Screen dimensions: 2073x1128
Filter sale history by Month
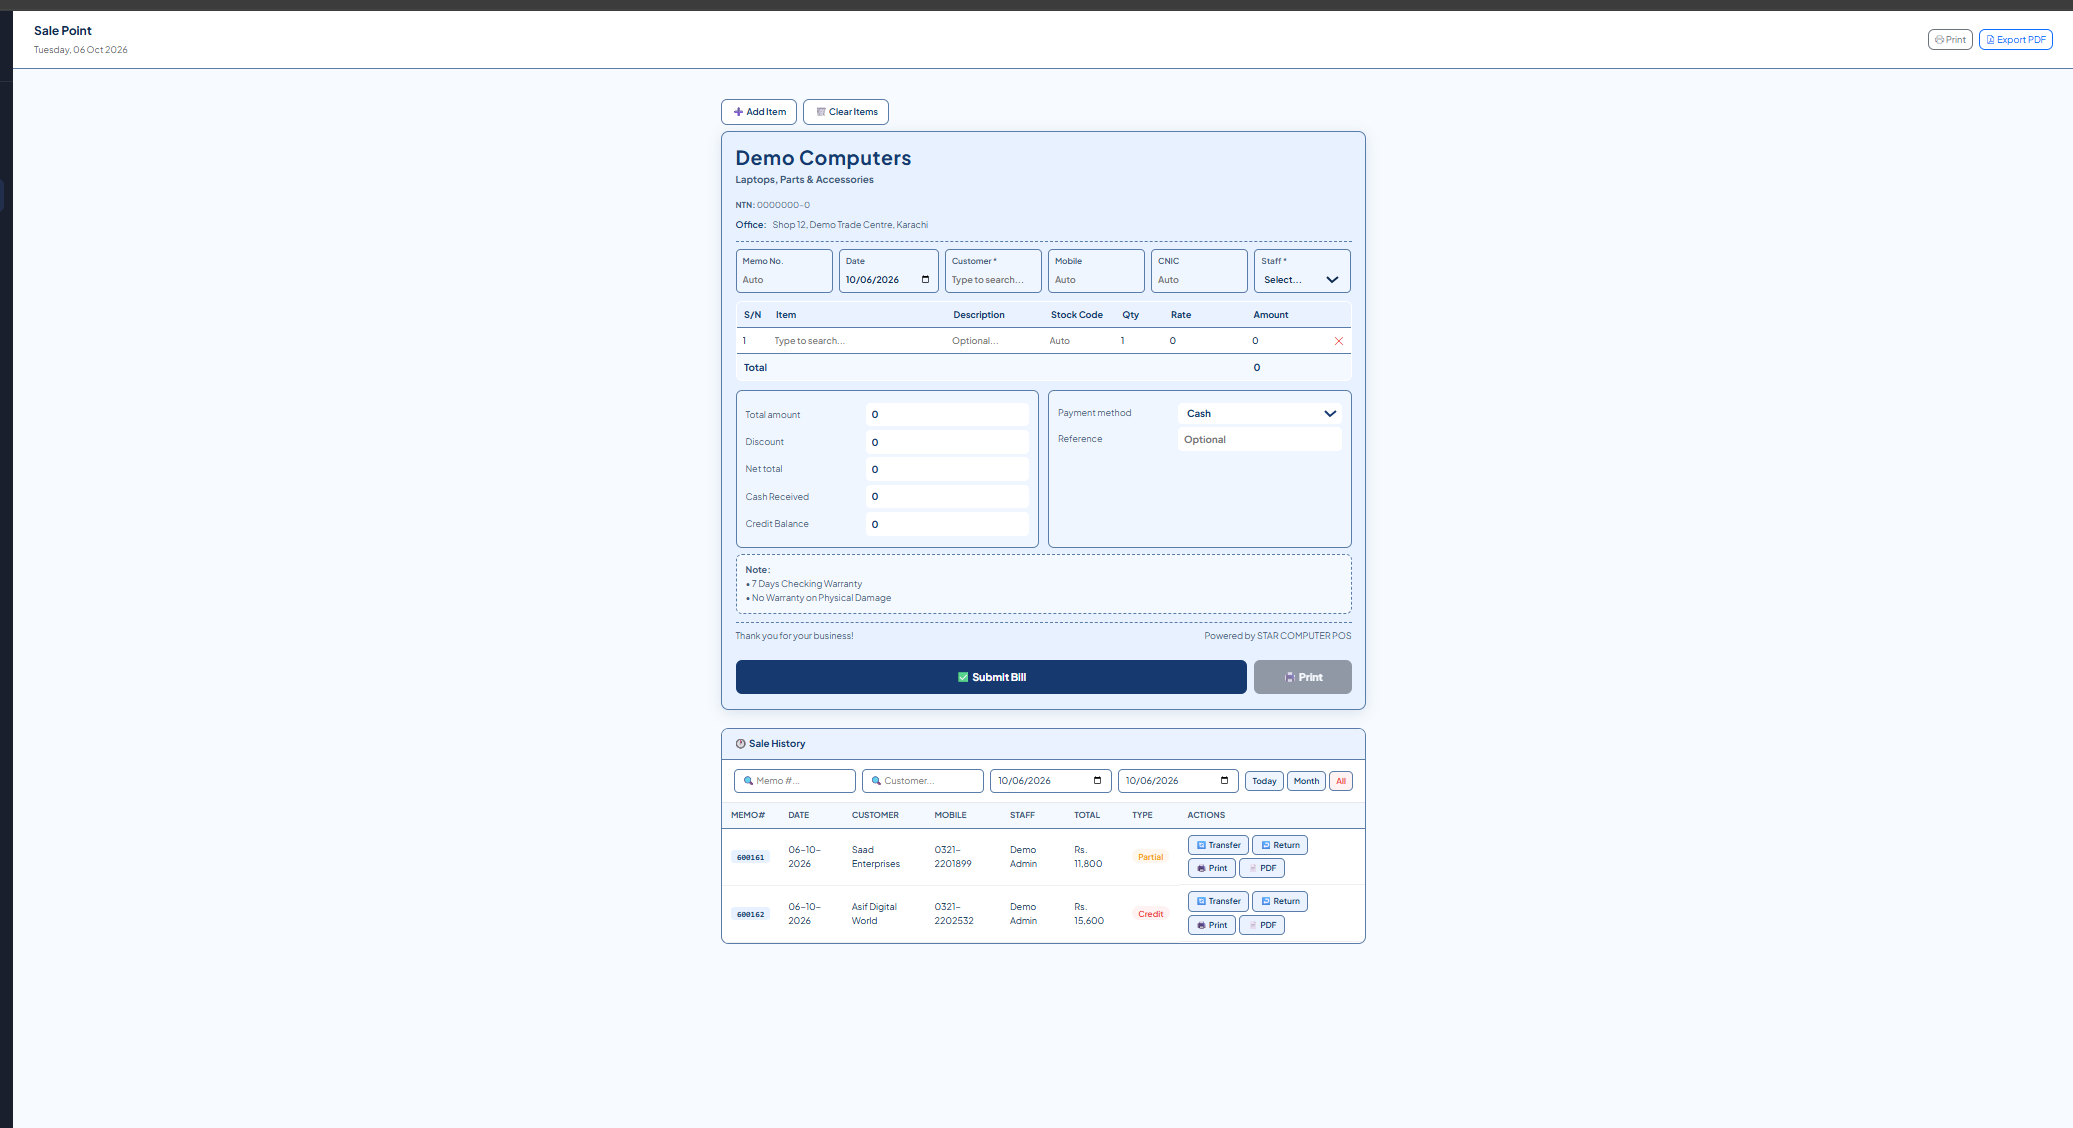click(x=1306, y=781)
